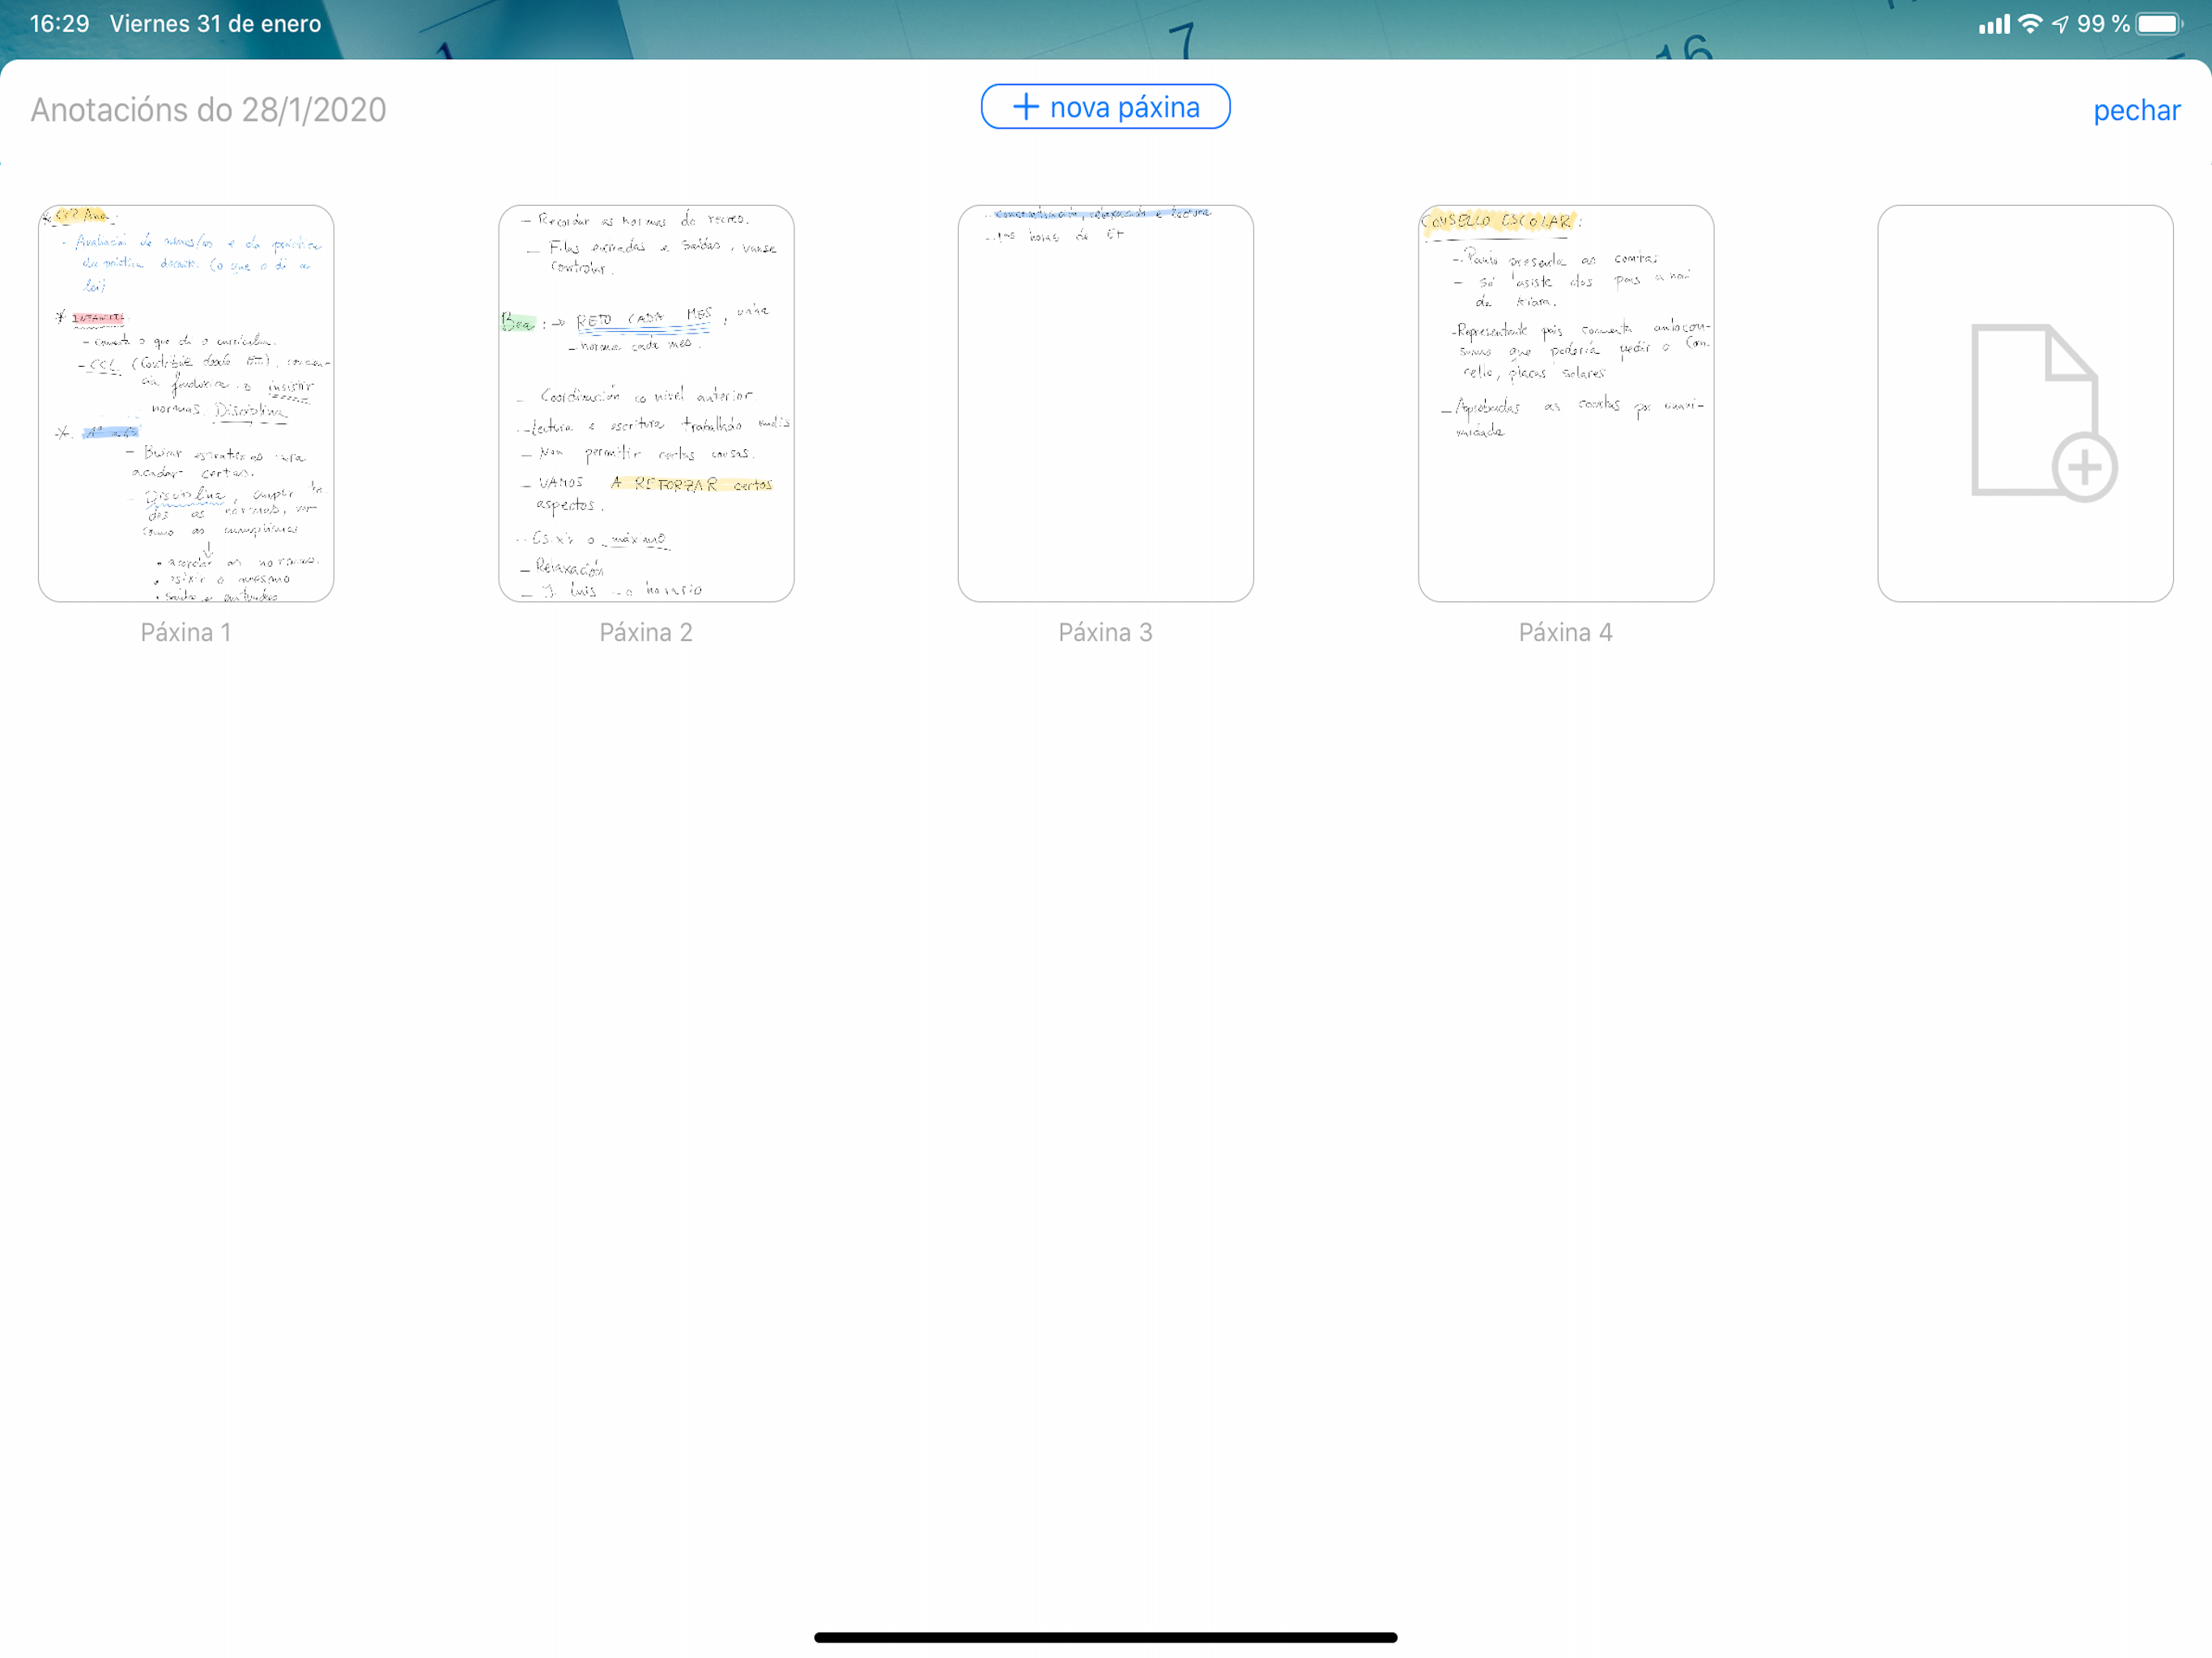
Task: Tap the Anotacións do 28/1/2020 title
Action: pos(208,110)
